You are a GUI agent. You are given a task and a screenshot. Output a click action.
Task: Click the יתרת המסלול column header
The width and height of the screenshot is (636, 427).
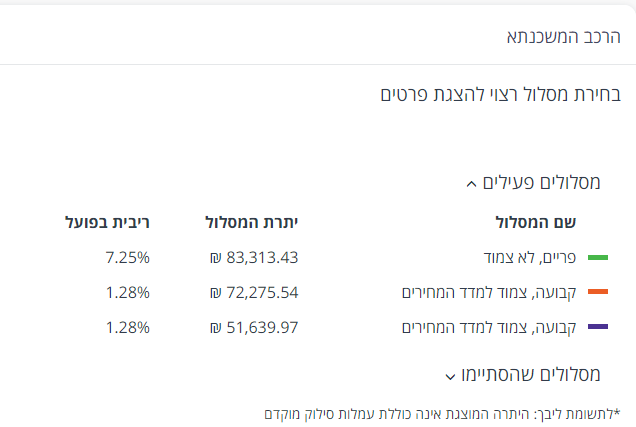point(252,222)
